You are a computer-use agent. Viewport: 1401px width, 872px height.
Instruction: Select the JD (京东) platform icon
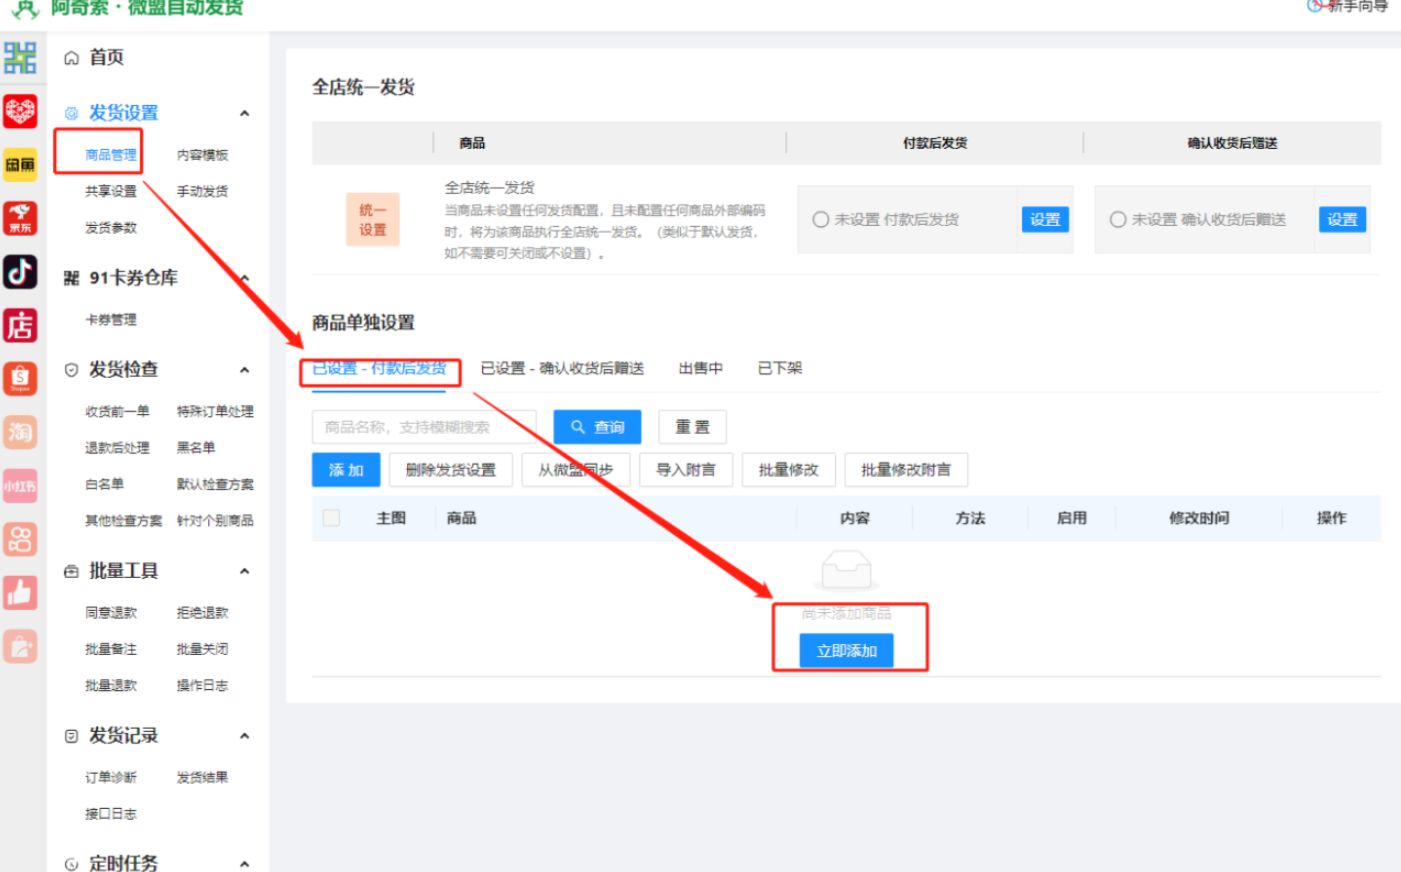(21, 216)
